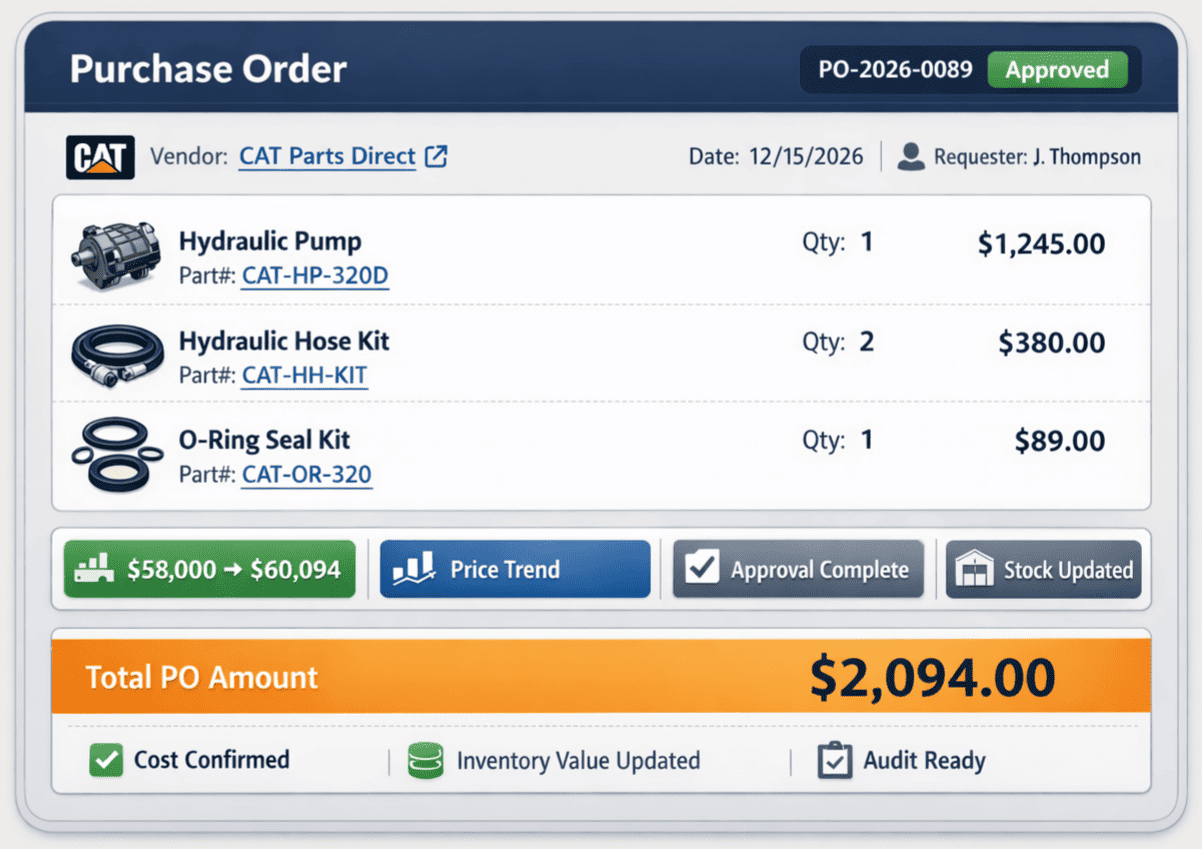Click the CAT vendor logo

coord(100,157)
